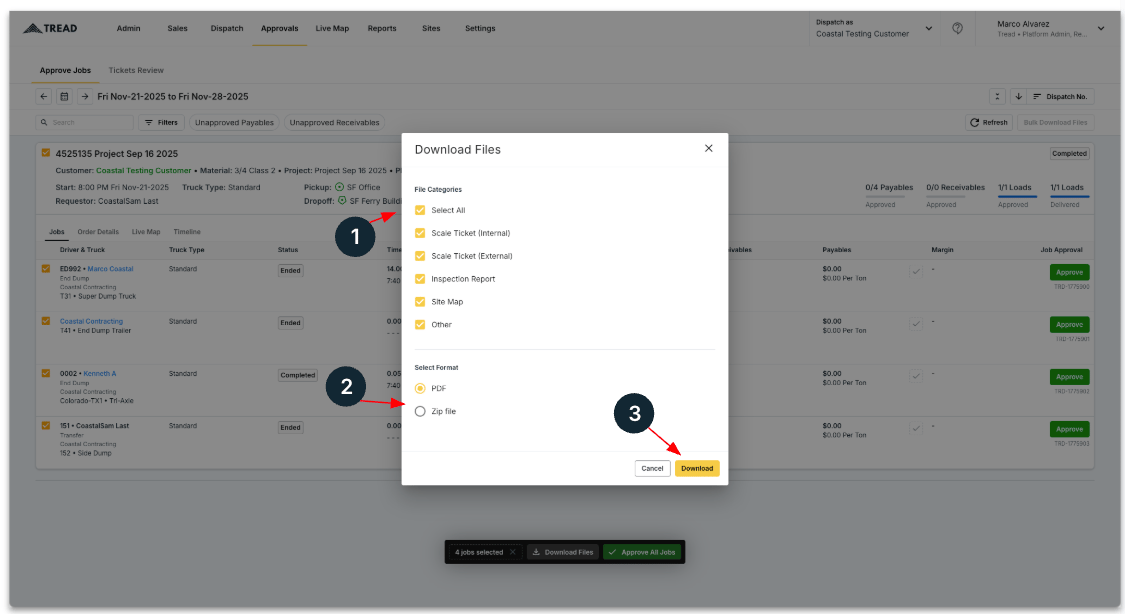Click into the Search field
The width and height of the screenshot is (1125, 614).
[85, 123]
